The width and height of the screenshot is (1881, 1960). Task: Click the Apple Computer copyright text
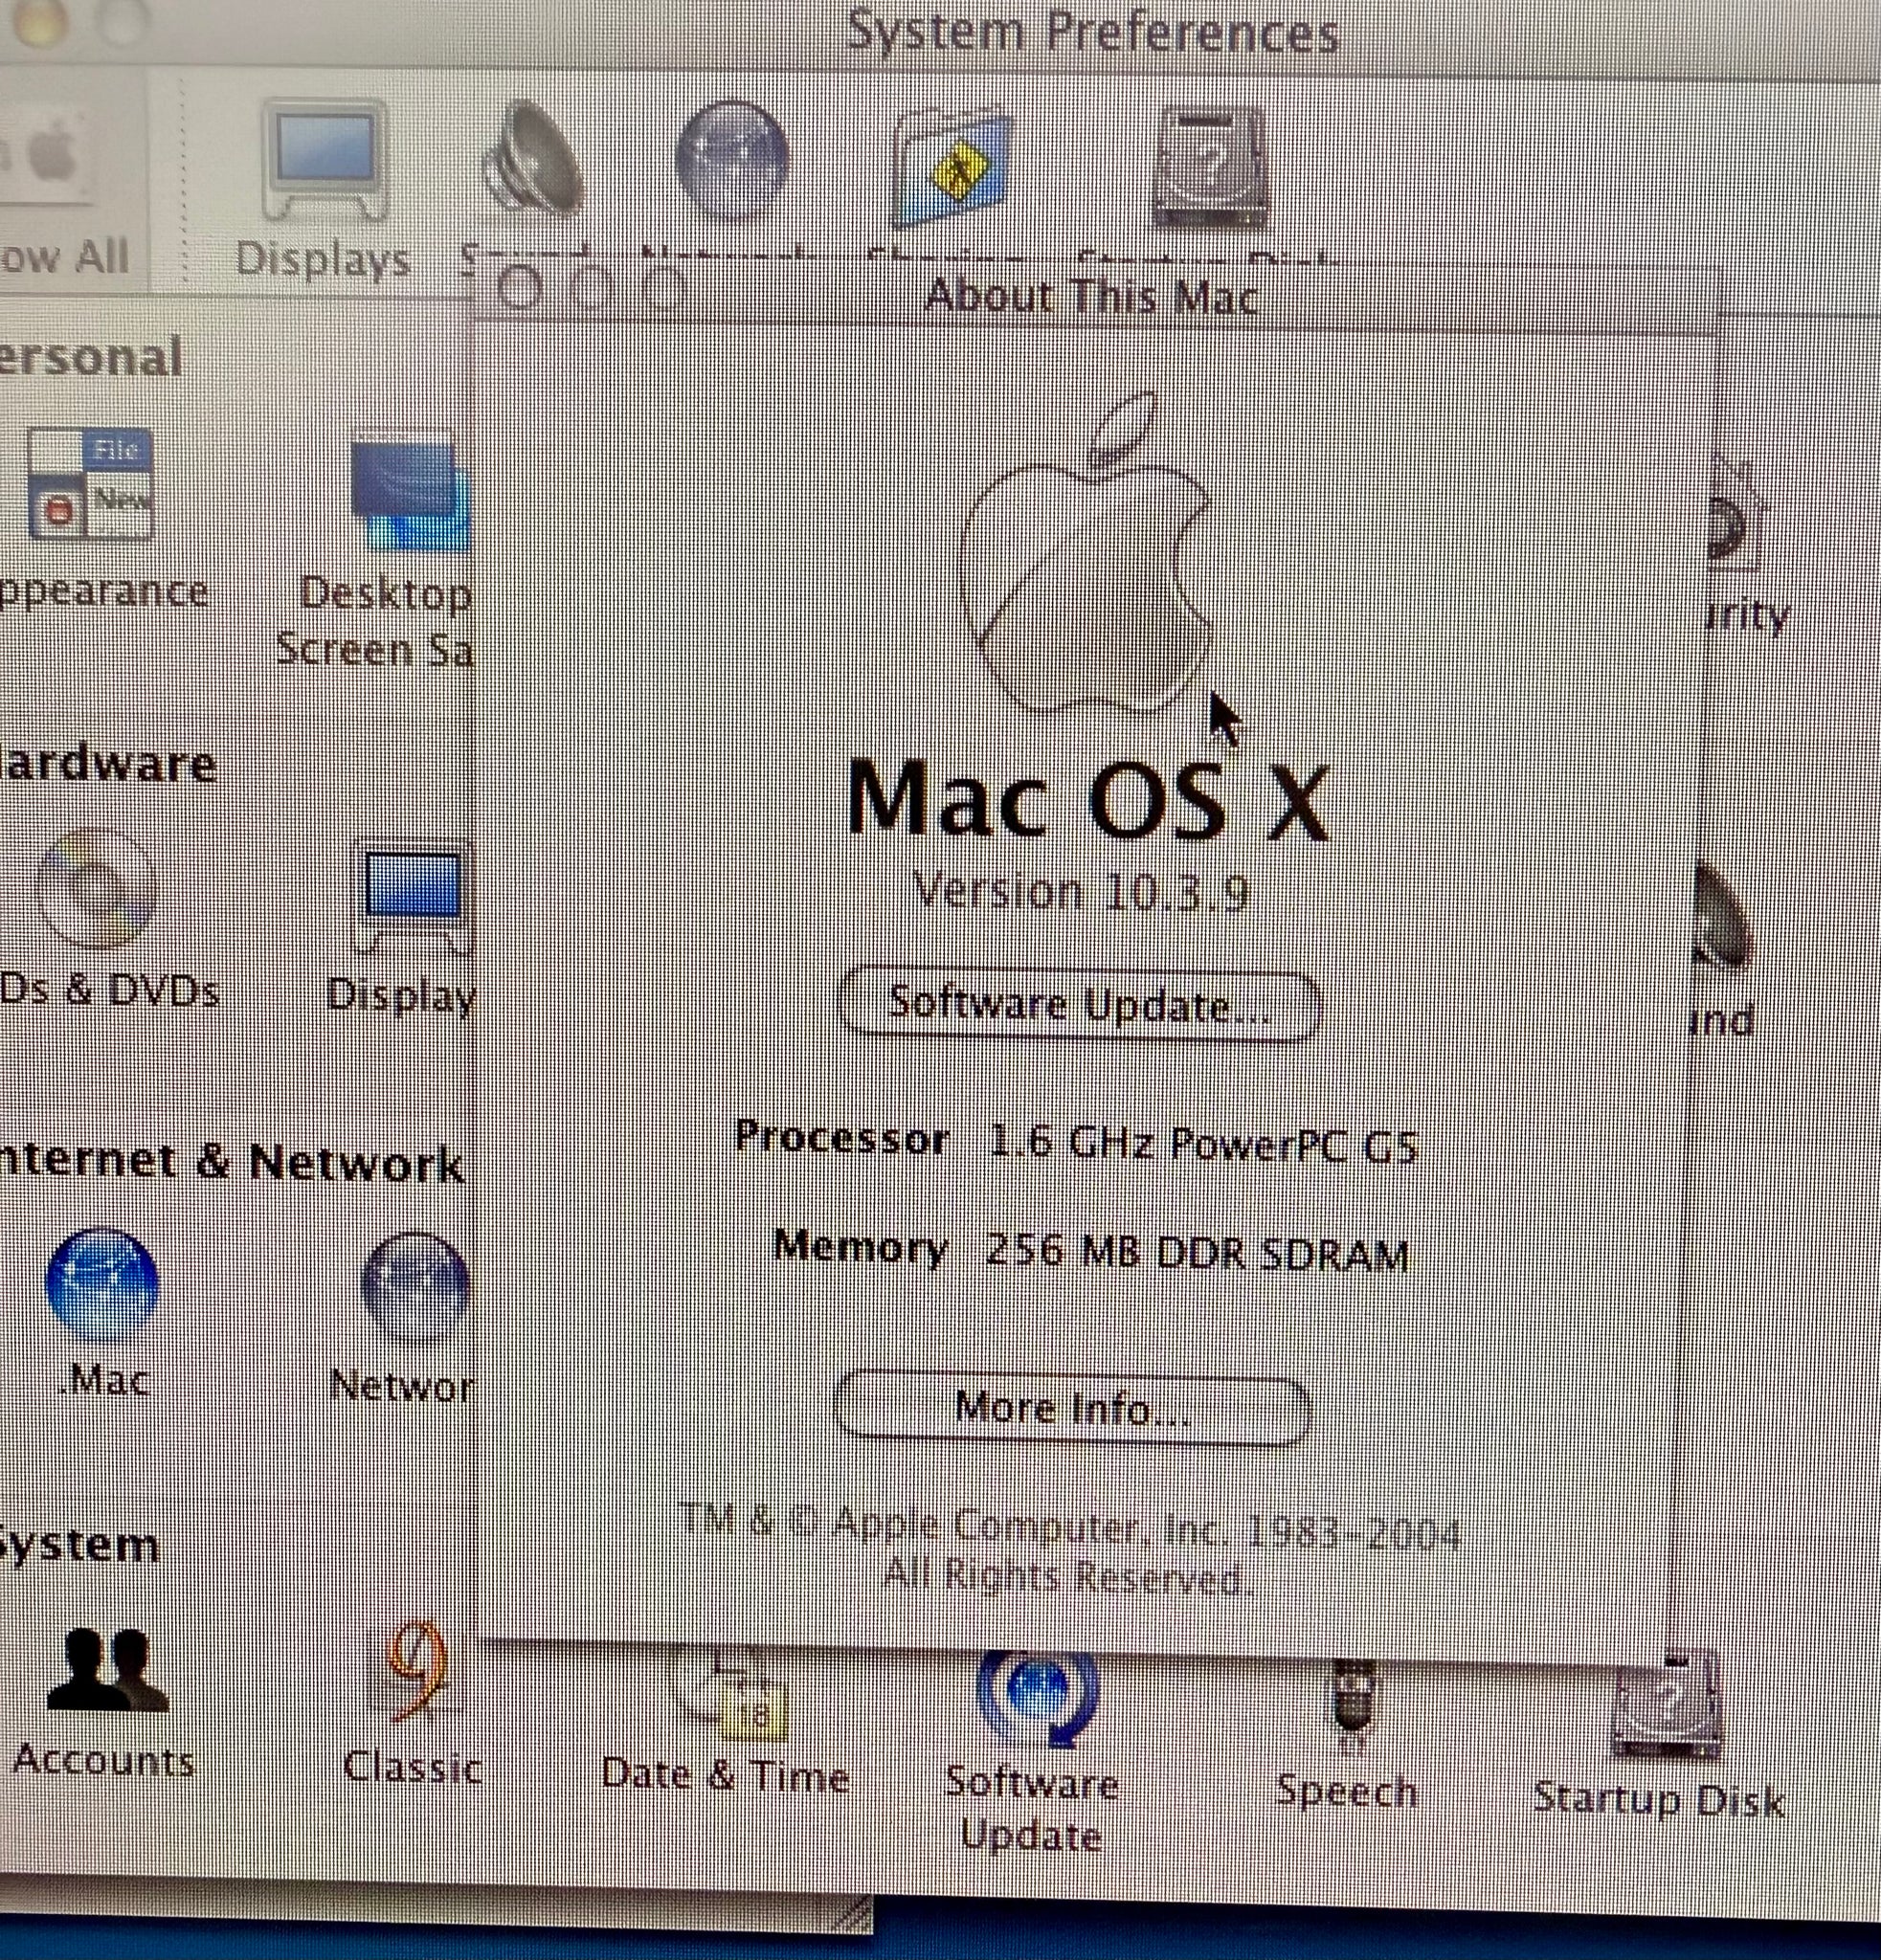pos(1070,1550)
